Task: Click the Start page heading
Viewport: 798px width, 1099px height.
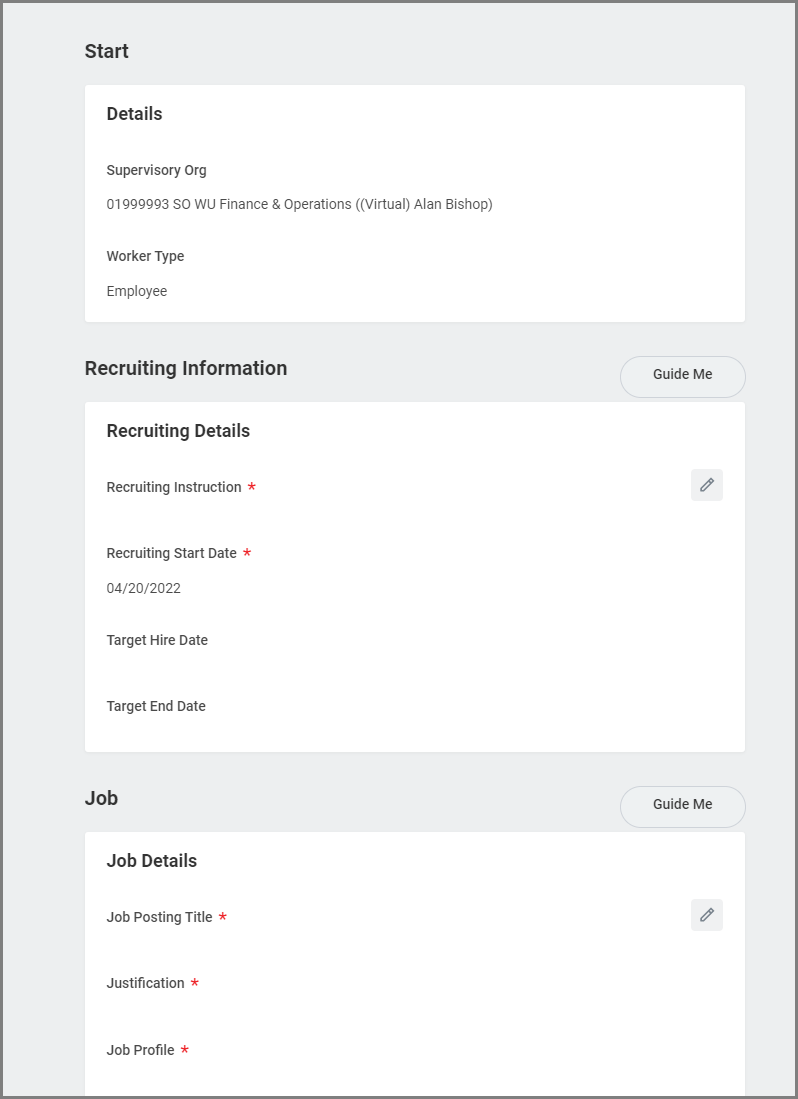Action: click(x=107, y=51)
